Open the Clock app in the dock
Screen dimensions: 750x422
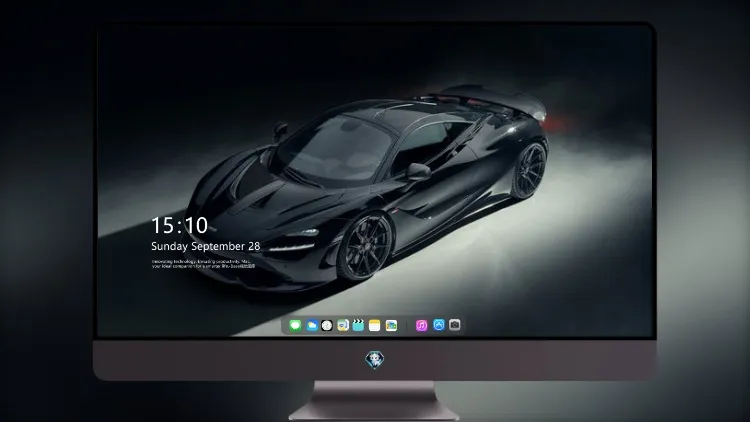pyautogui.click(x=327, y=325)
